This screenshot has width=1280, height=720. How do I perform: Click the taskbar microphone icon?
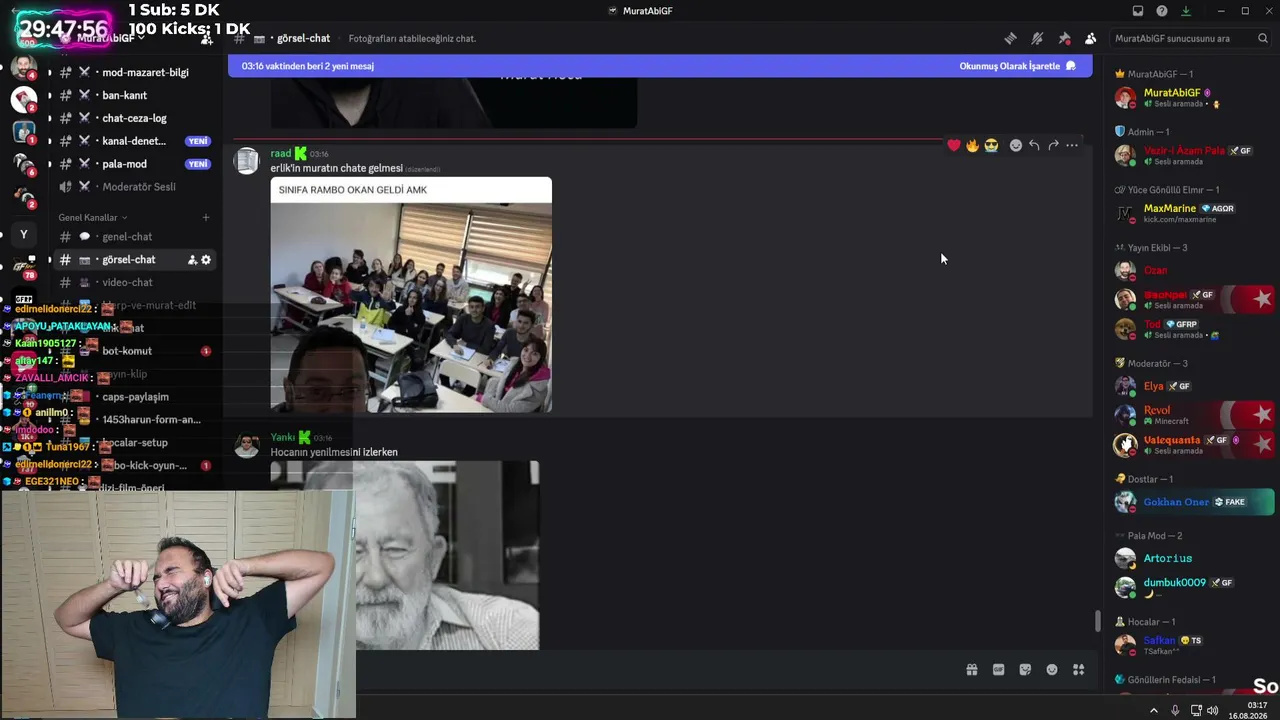point(1175,710)
